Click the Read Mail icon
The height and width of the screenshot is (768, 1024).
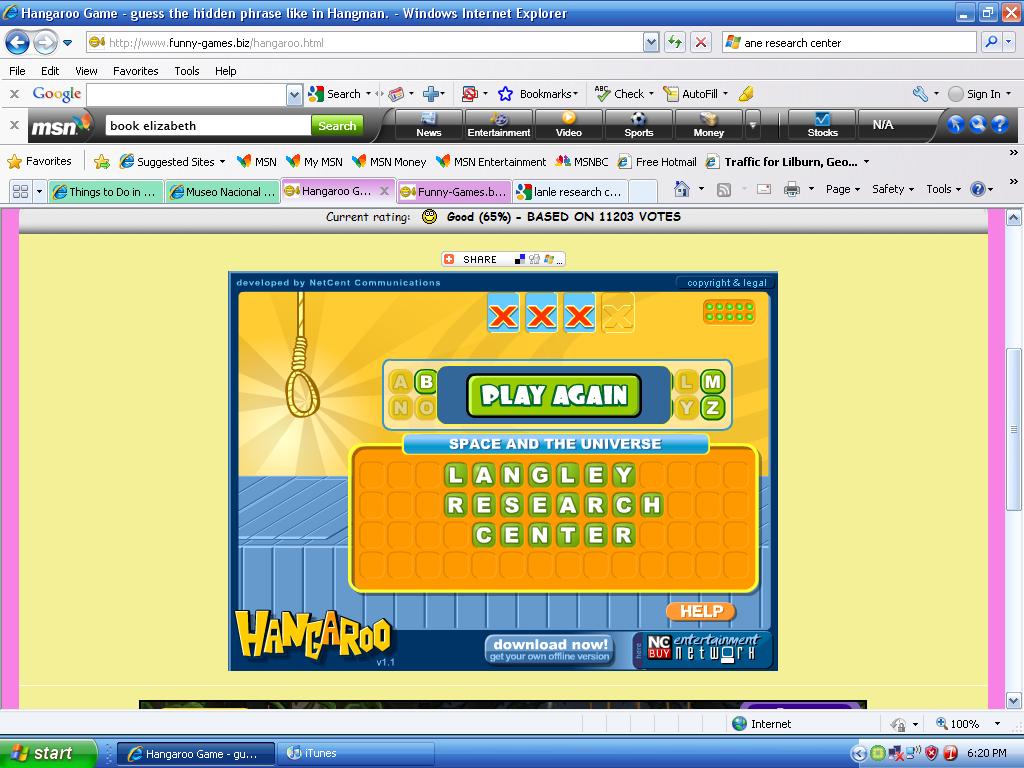pos(763,189)
